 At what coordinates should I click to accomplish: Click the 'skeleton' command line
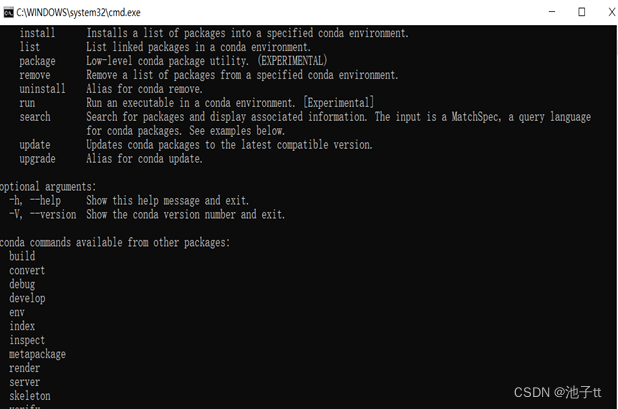(x=30, y=396)
